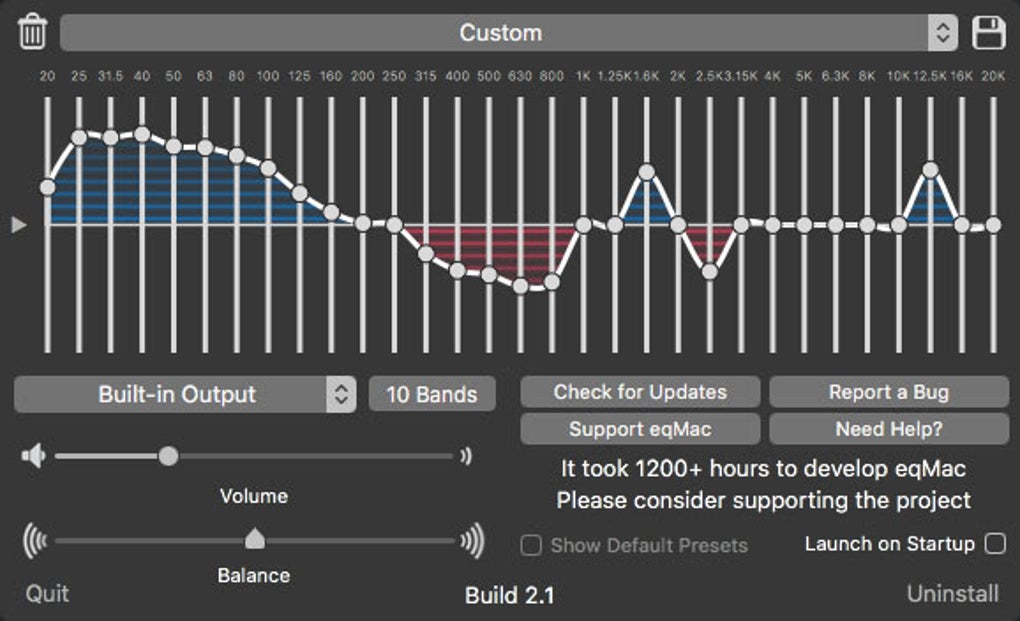Open the Custom preset dropdown

coord(508,32)
